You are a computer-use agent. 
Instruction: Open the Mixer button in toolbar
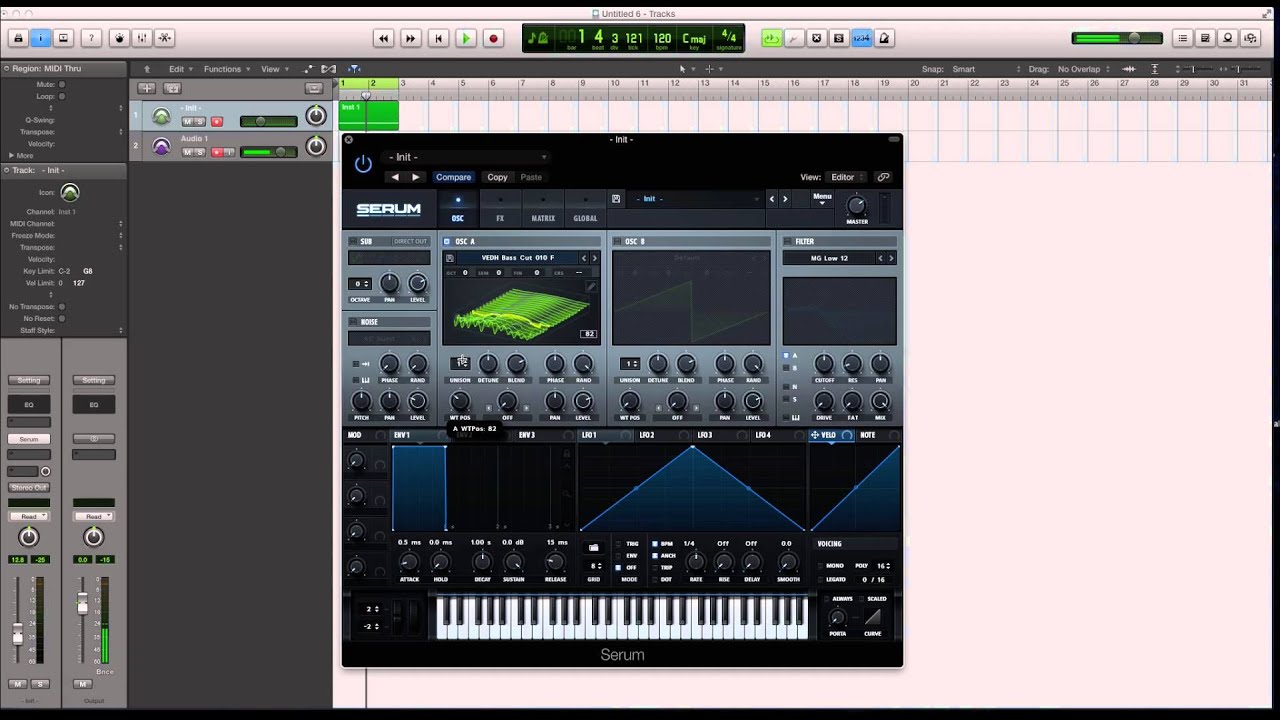(142, 38)
